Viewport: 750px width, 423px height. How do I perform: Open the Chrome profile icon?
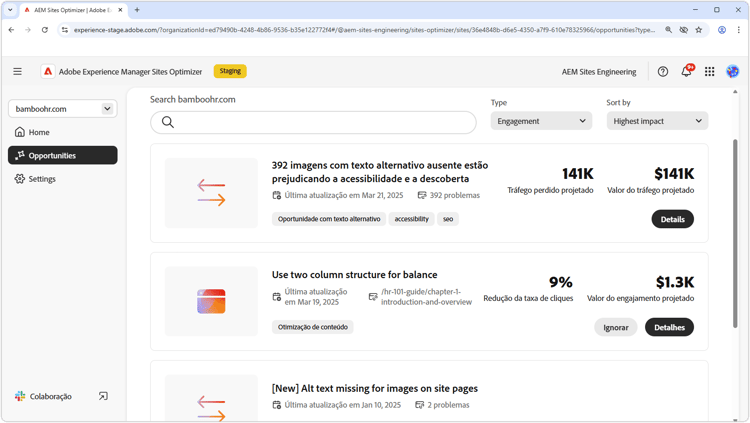[722, 30]
